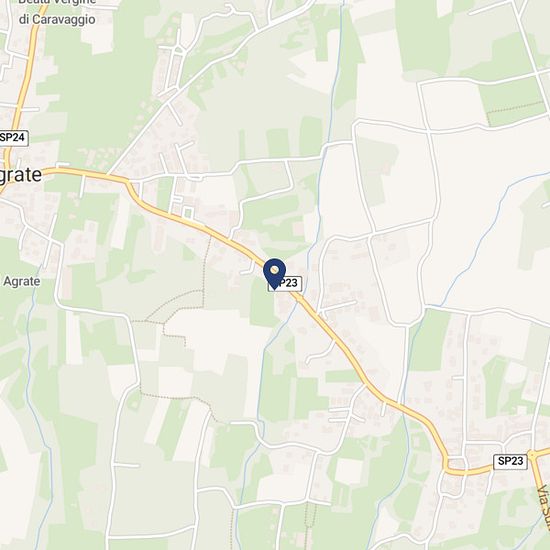Select the SP24 road shield
The image size is (550, 550).
(x=13, y=138)
